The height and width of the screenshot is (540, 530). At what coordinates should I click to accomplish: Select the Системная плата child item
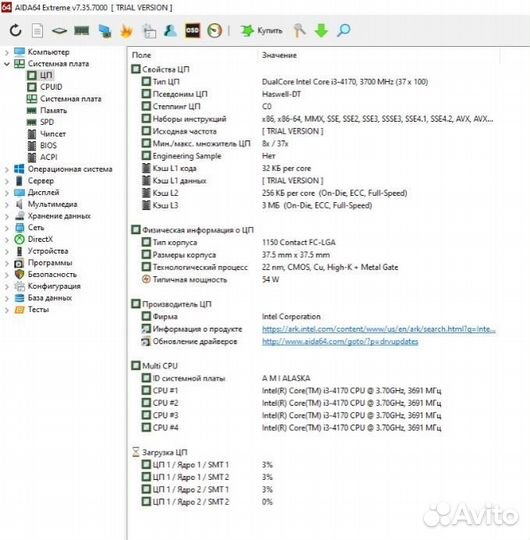[x=71, y=99]
